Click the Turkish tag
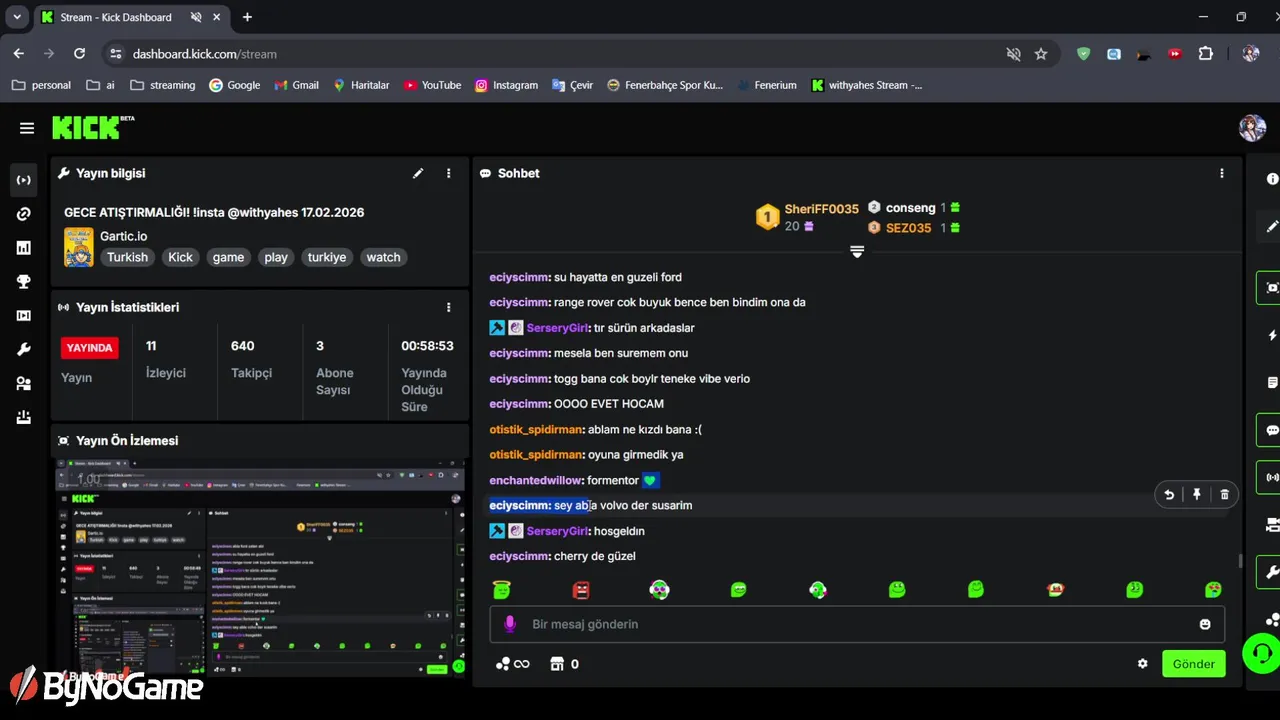The width and height of the screenshot is (1280, 720). pos(127,257)
